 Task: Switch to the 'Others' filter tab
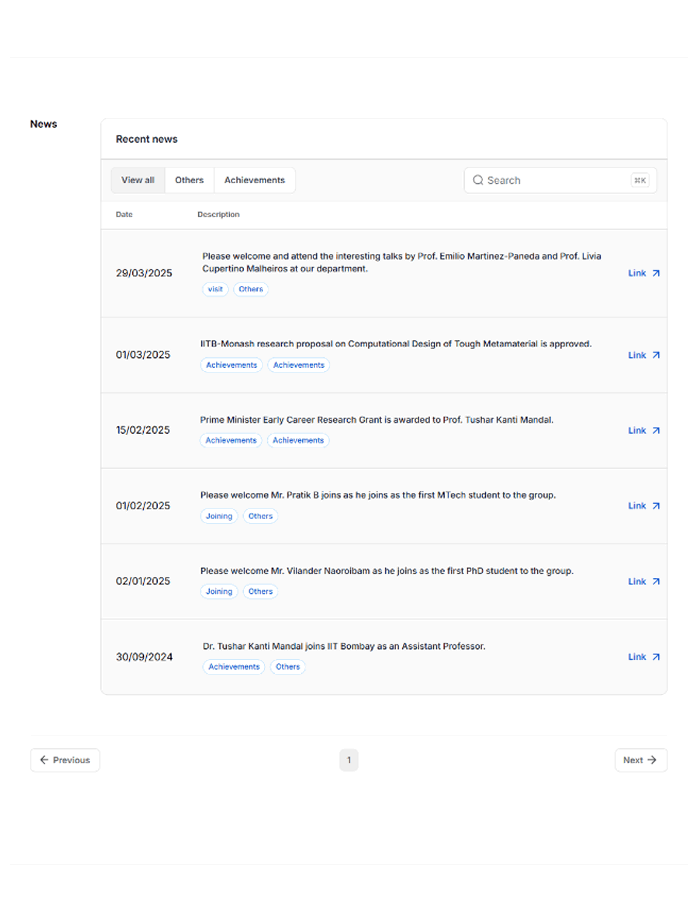189,180
